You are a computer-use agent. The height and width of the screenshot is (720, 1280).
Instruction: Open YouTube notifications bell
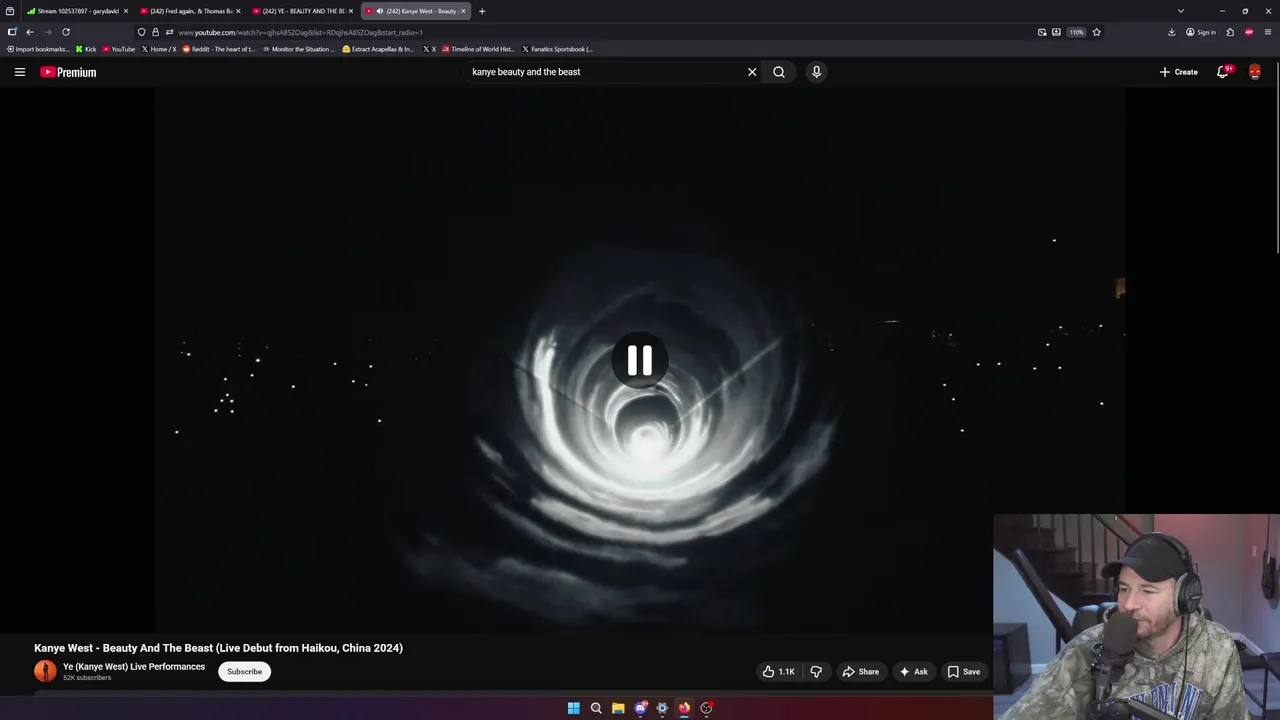click(1223, 72)
